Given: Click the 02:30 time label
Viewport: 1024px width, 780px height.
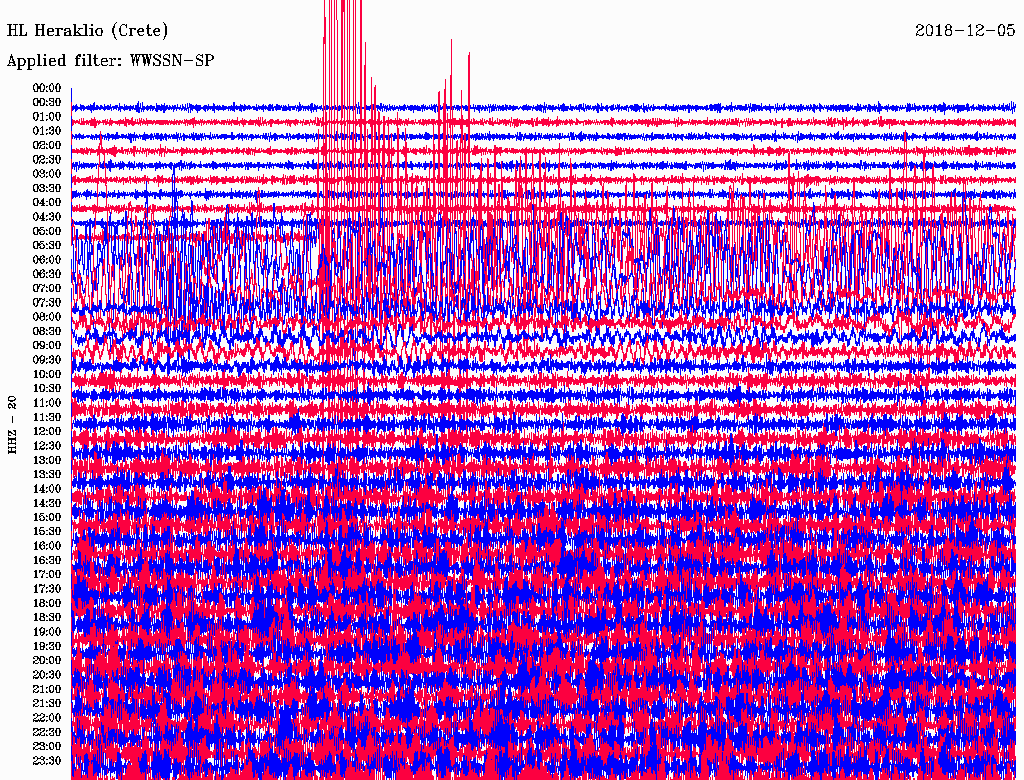Looking at the screenshot, I should pyautogui.click(x=47, y=160).
